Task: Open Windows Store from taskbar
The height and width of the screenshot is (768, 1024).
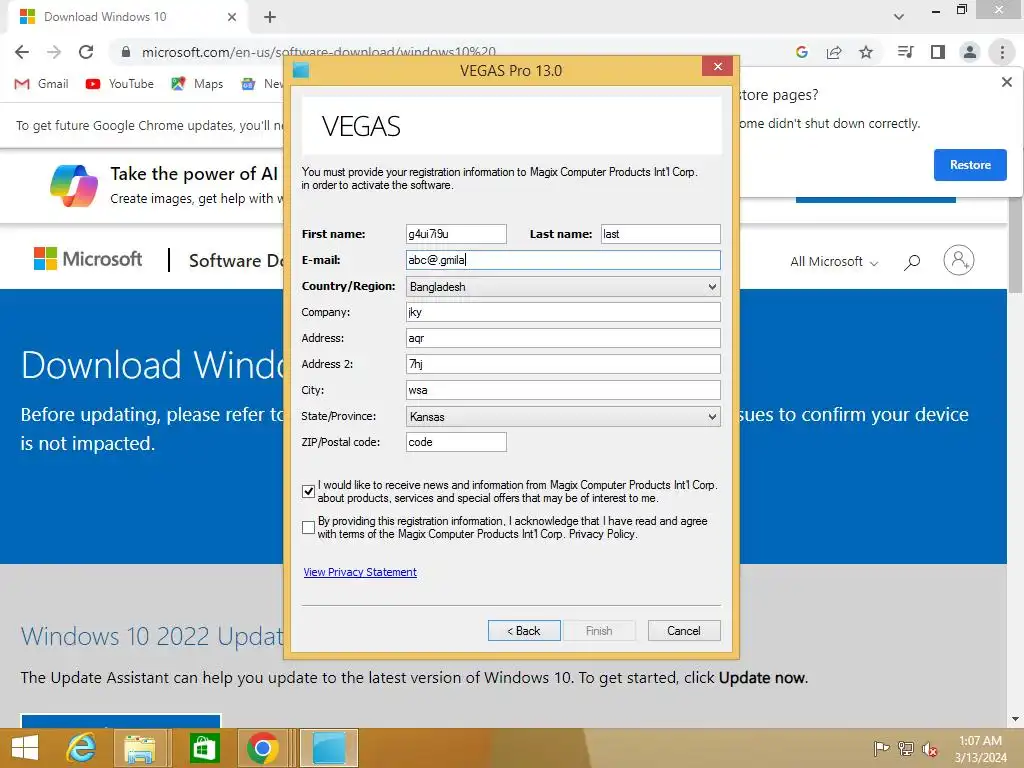Action: pyautogui.click(x=204, y=749)
